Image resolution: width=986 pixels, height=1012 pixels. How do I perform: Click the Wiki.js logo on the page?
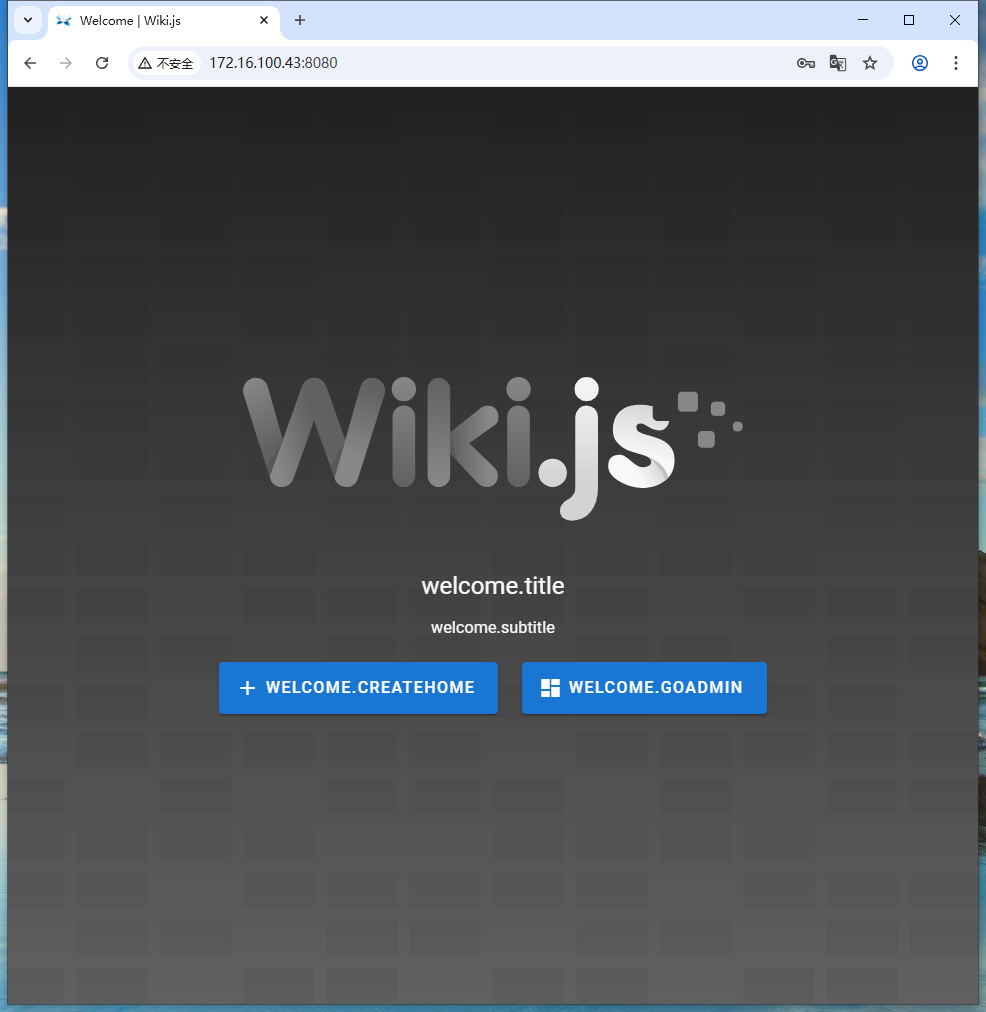493,445
